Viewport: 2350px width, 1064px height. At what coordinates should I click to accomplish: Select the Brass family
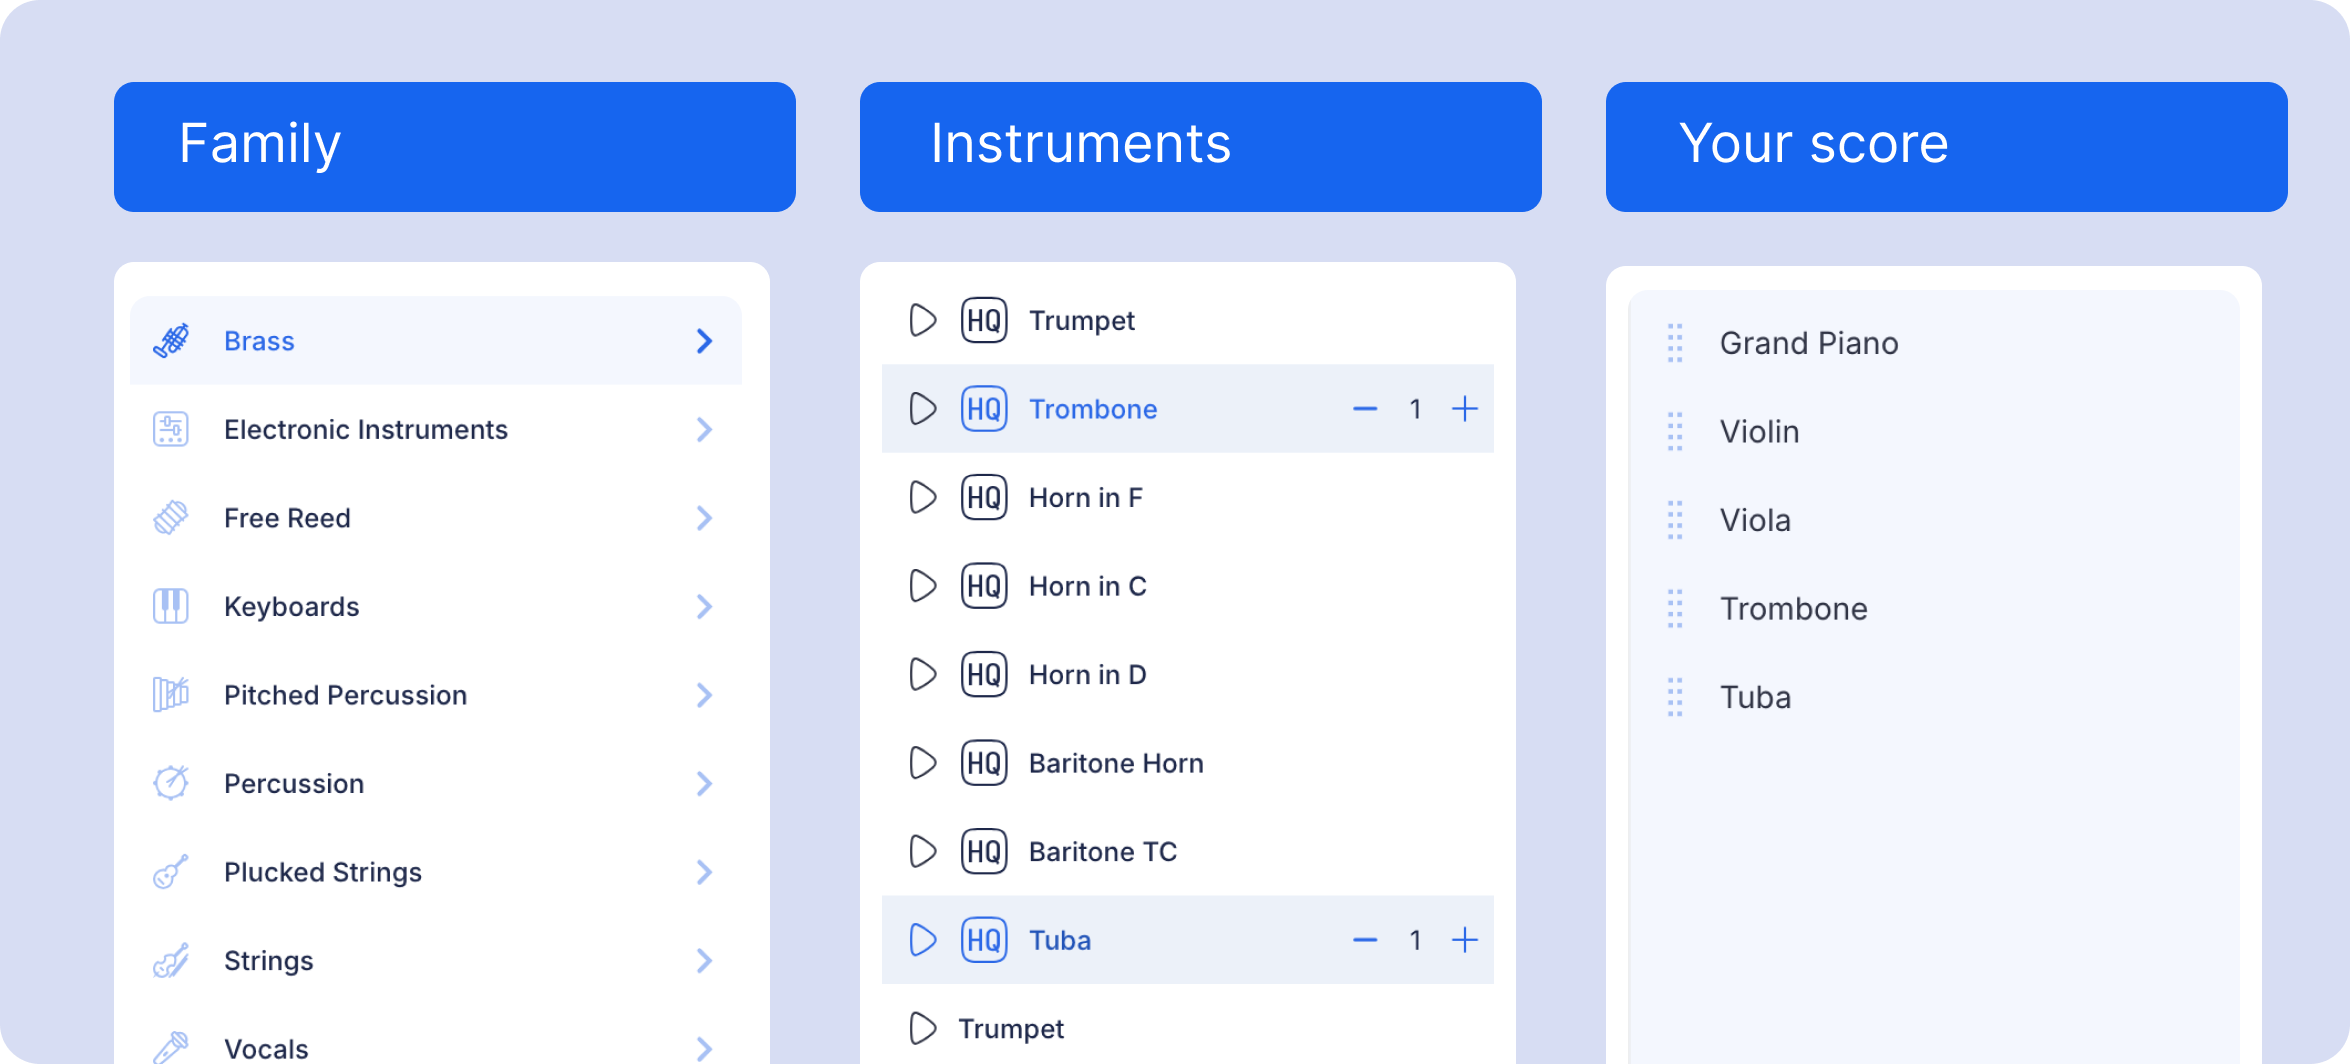pyautogui.click(x=436, y=341)
